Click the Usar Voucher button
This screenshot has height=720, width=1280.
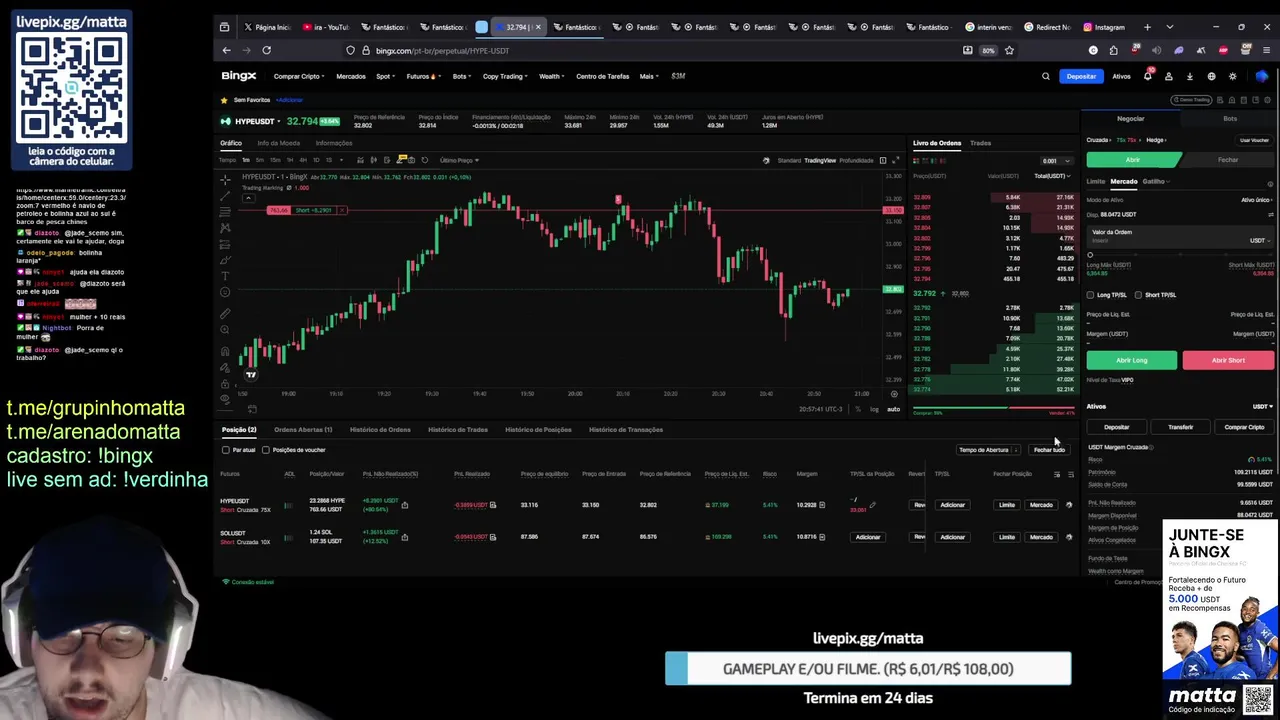1254,140
